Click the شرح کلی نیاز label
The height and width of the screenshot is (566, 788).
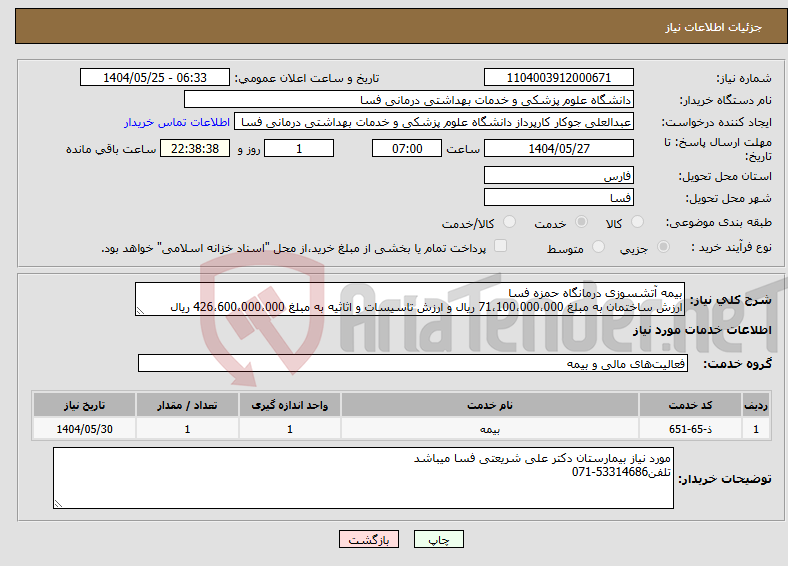coord(730,300)
